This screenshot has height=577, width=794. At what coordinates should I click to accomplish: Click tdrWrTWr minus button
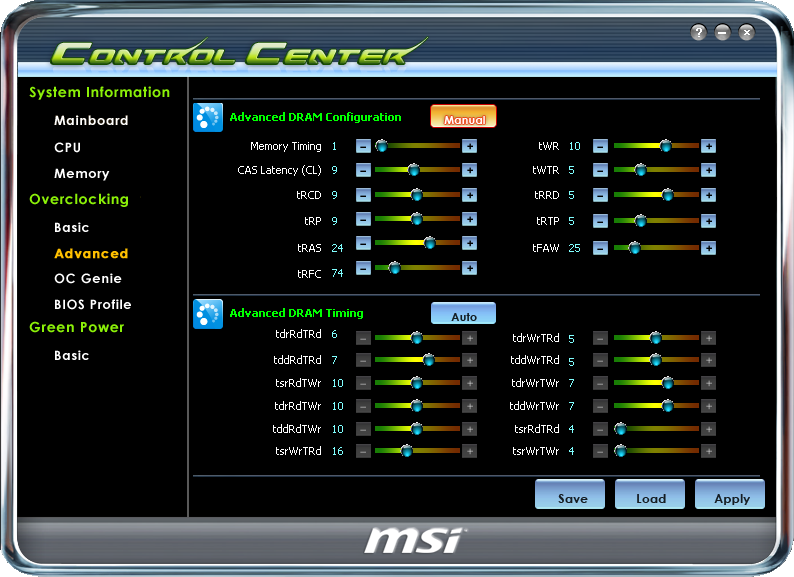point(600,383)
